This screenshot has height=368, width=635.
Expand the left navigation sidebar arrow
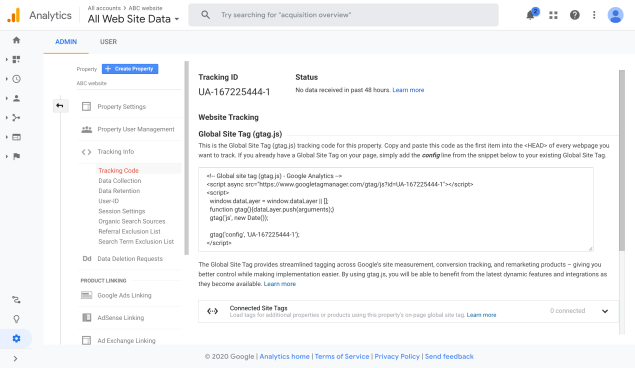(x=15, y=359)
